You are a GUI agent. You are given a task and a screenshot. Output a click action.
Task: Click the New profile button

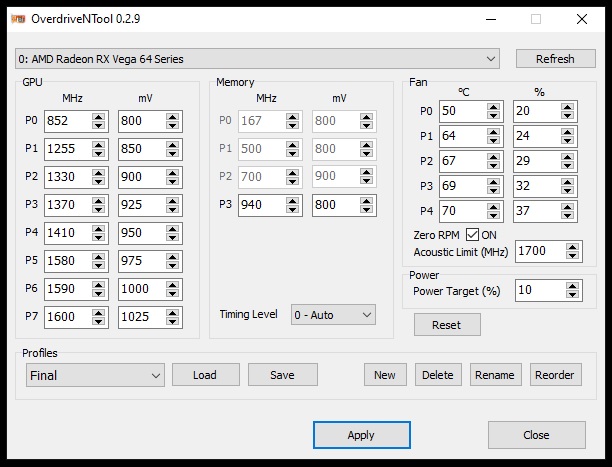coord(385,375)
